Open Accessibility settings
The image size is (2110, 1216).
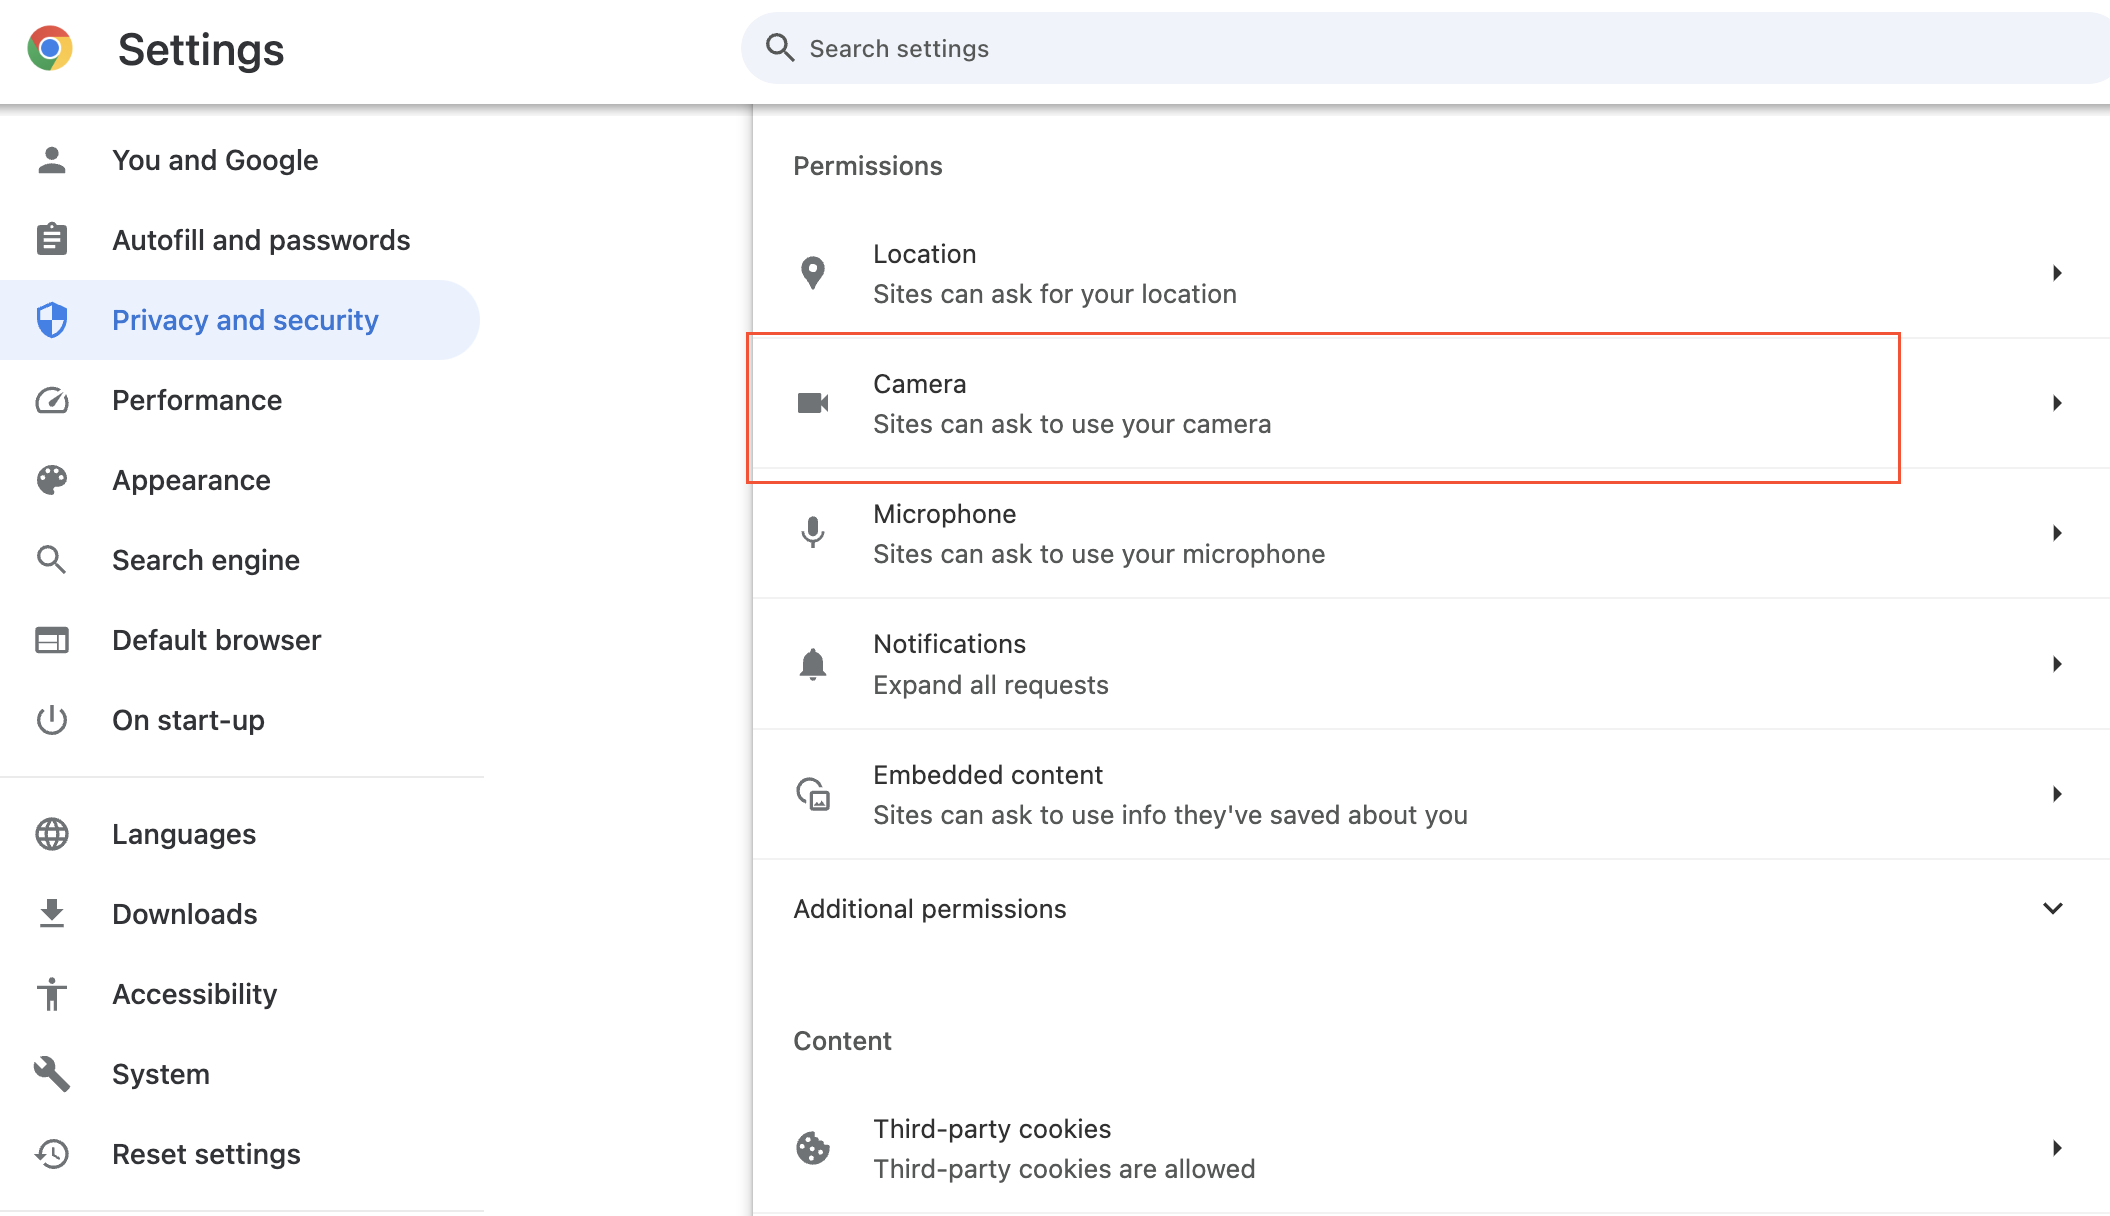(240, 994)
